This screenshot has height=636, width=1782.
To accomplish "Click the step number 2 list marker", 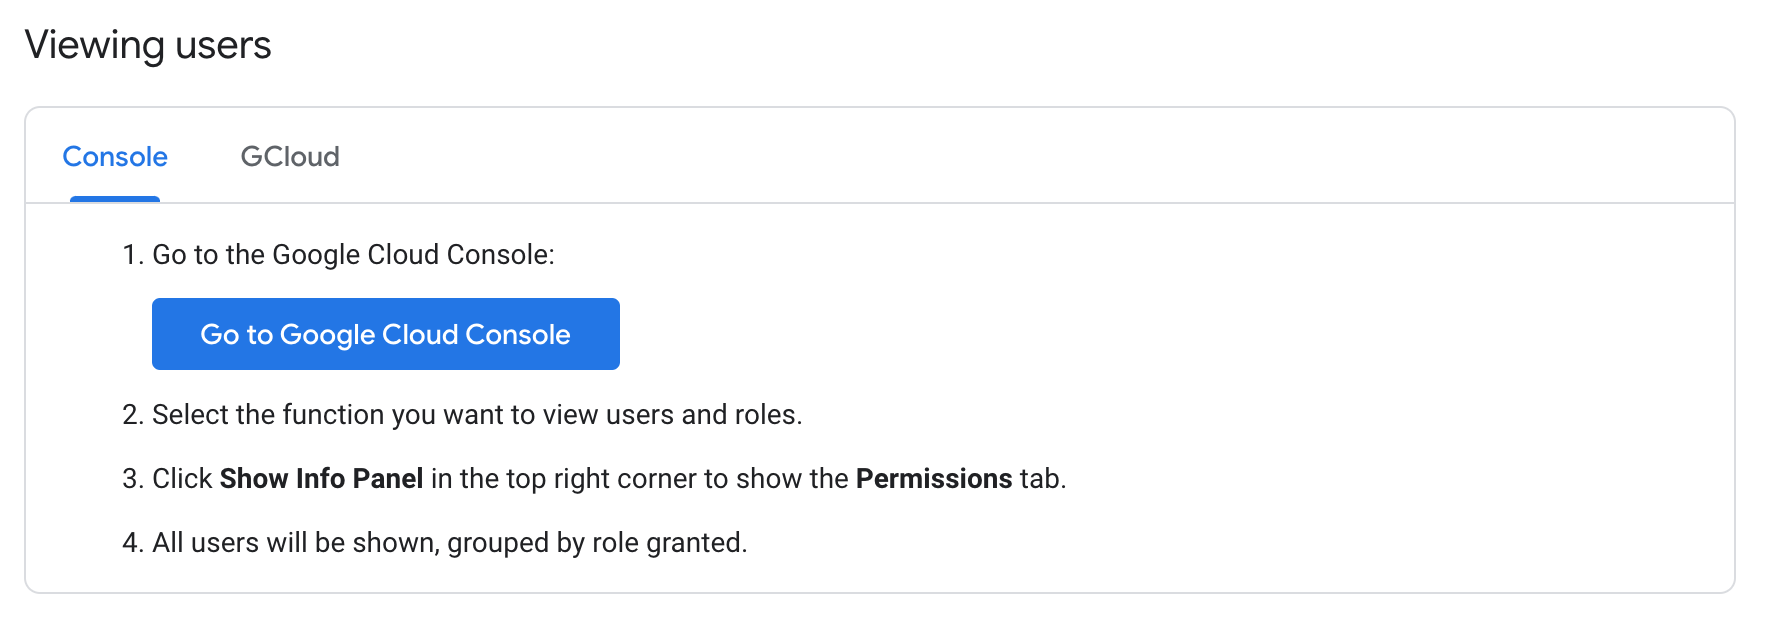I will pyautogui.click(x=132, y=415).
